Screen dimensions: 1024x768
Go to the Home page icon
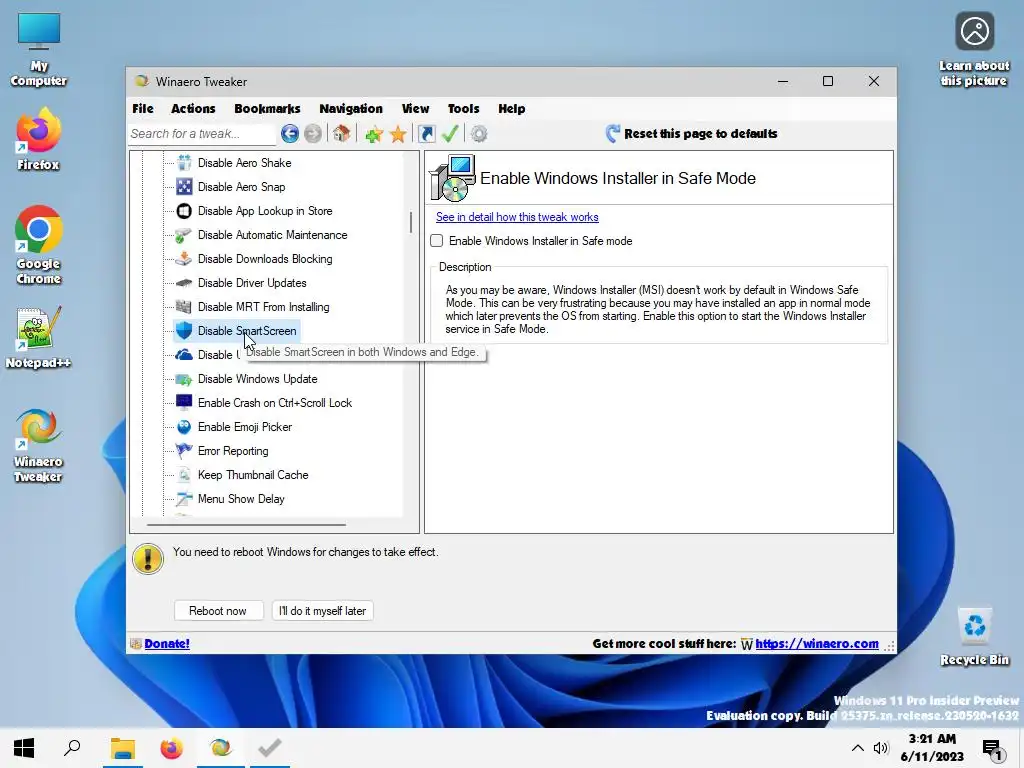pyautogui.click(x=341, y=134)
